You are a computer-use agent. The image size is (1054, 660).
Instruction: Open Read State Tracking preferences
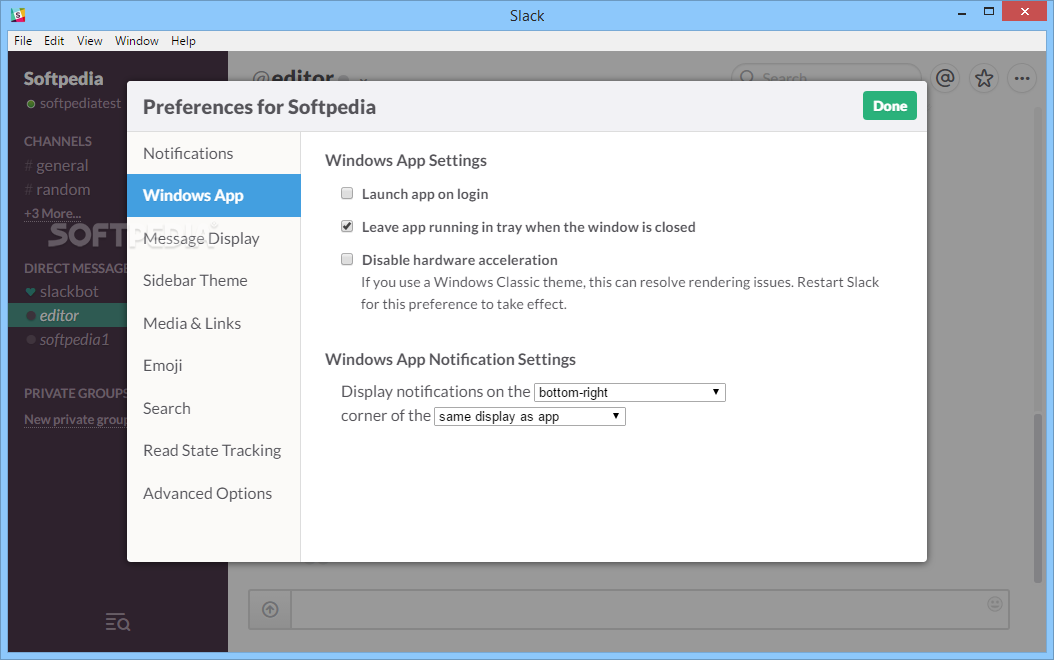214,451
